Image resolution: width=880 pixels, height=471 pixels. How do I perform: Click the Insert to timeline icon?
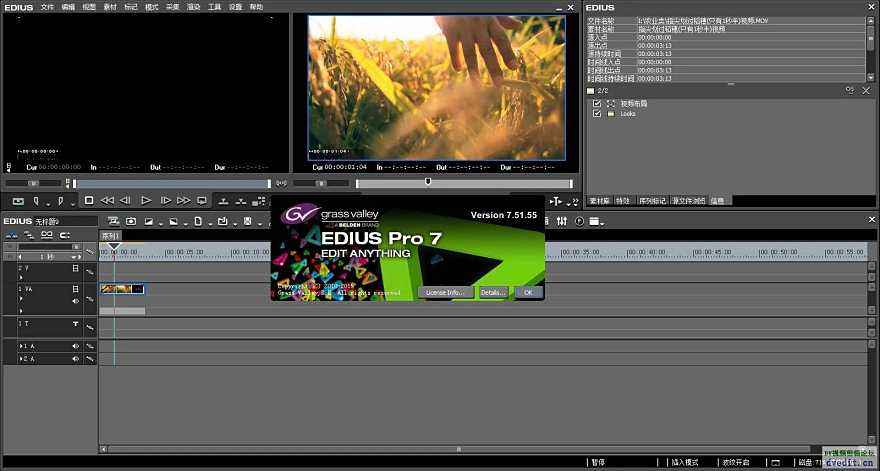click(223, 201)
